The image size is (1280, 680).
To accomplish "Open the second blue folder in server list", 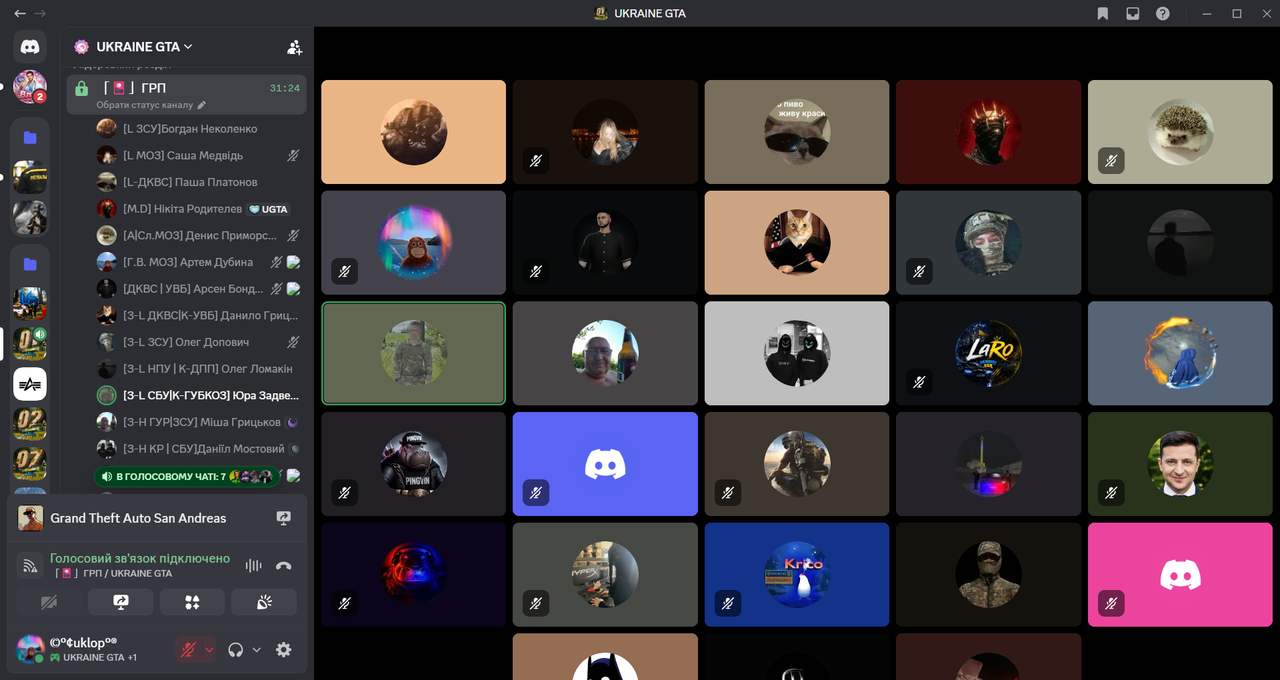I will 30,264.
